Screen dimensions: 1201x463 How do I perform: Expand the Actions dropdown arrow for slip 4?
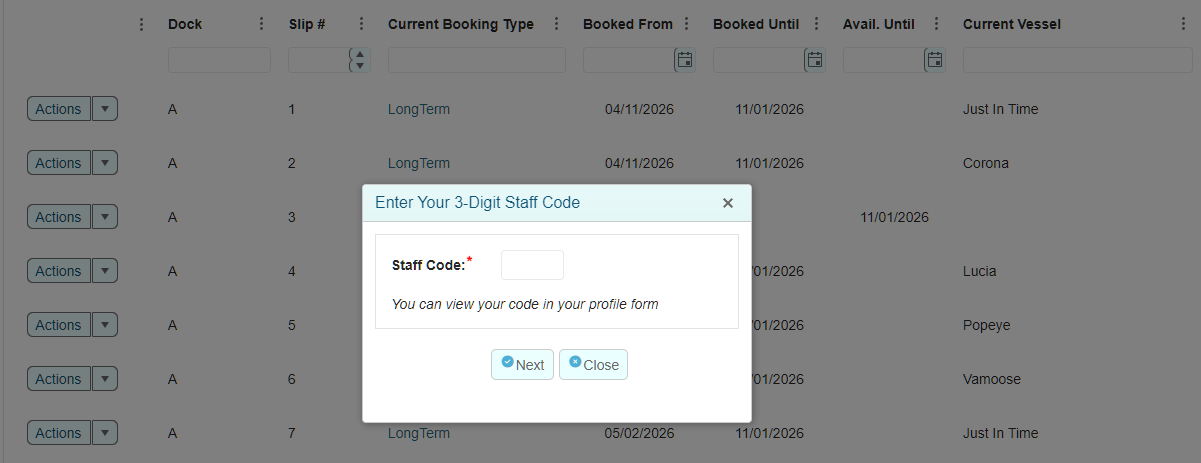coord(105,271)
